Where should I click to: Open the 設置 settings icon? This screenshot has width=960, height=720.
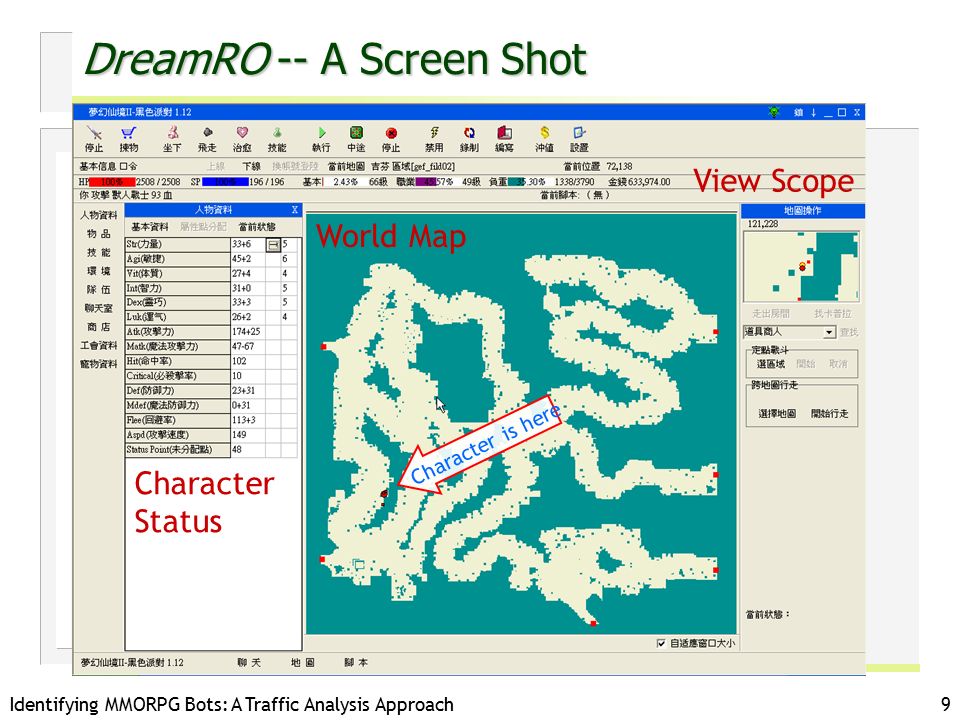pos(579,133)
